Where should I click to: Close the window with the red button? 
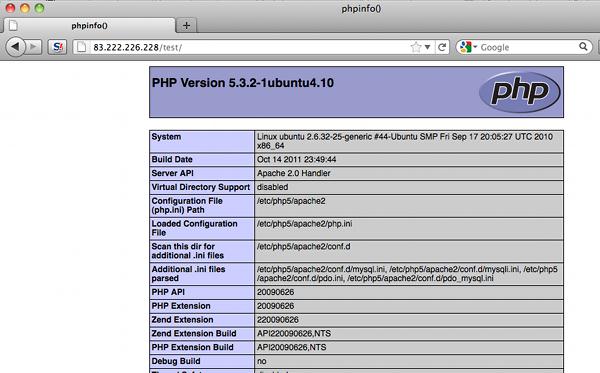[10, 8]
